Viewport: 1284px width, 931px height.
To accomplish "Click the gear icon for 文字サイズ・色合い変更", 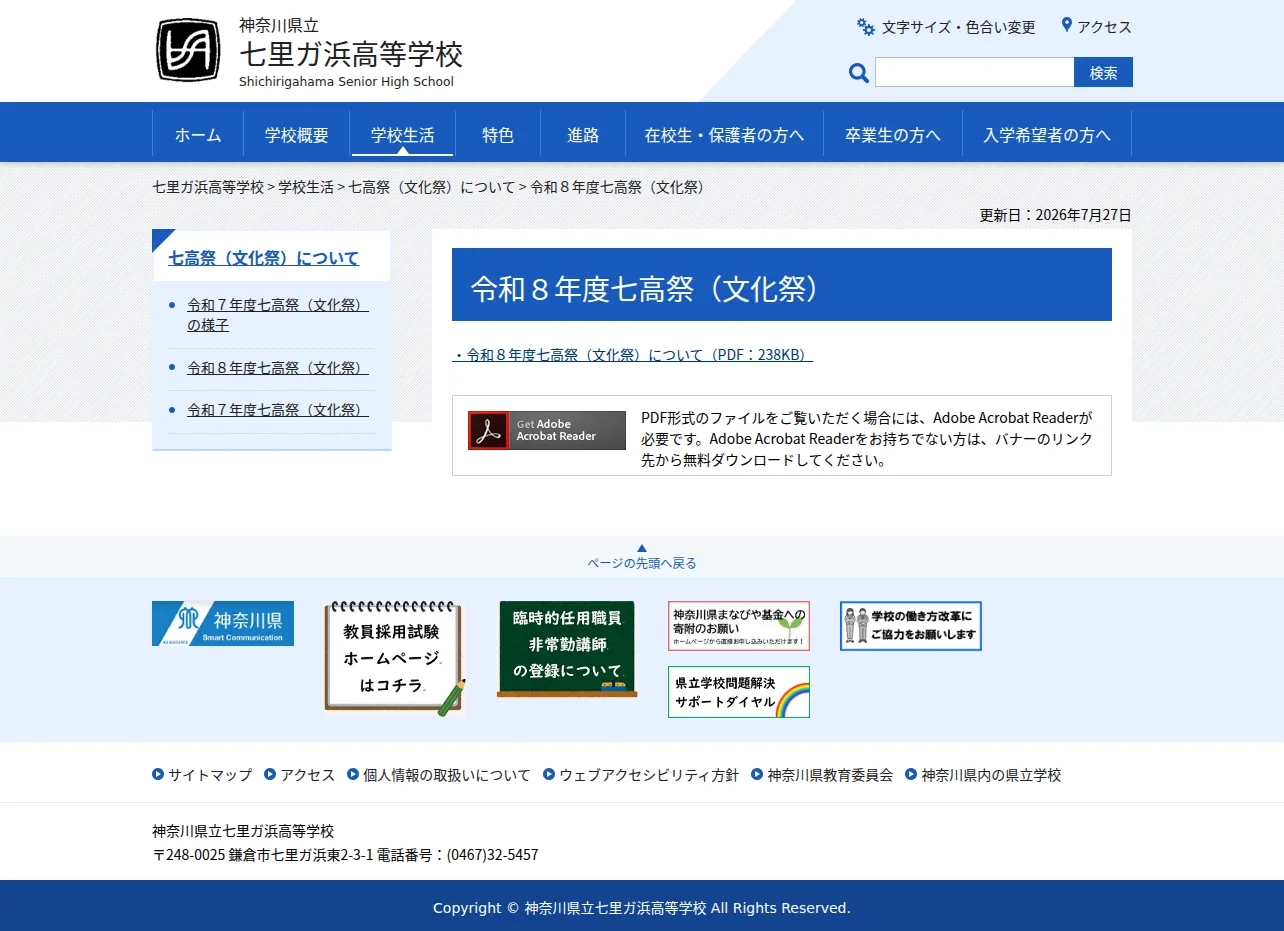I will click(x=866, y=27).
